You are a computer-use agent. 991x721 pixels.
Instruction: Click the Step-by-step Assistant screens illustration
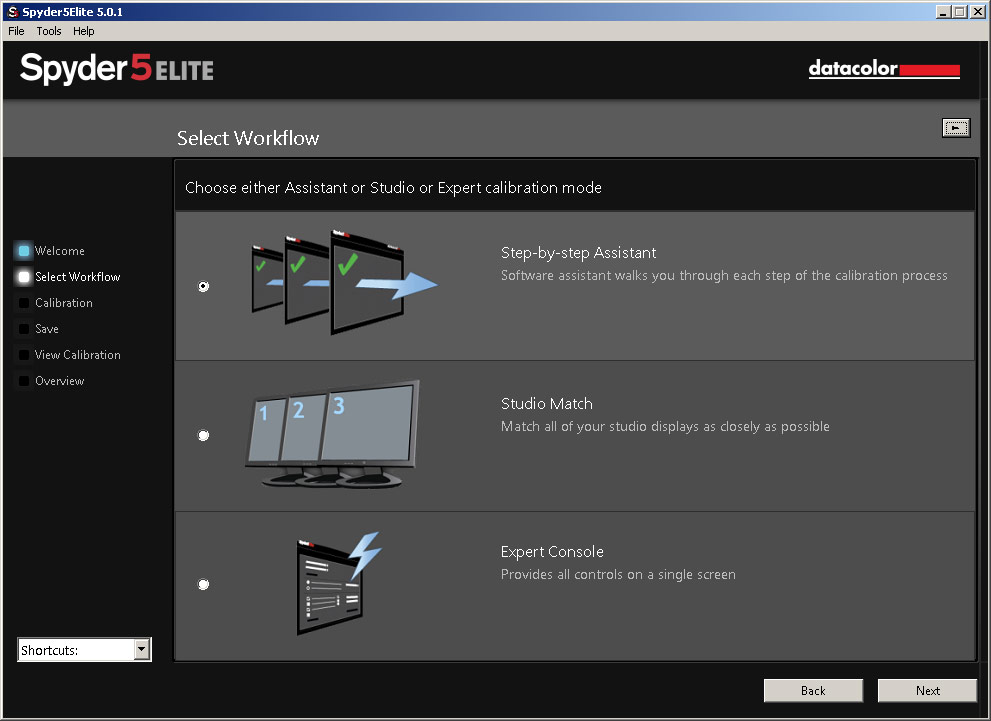pos(344,282)
